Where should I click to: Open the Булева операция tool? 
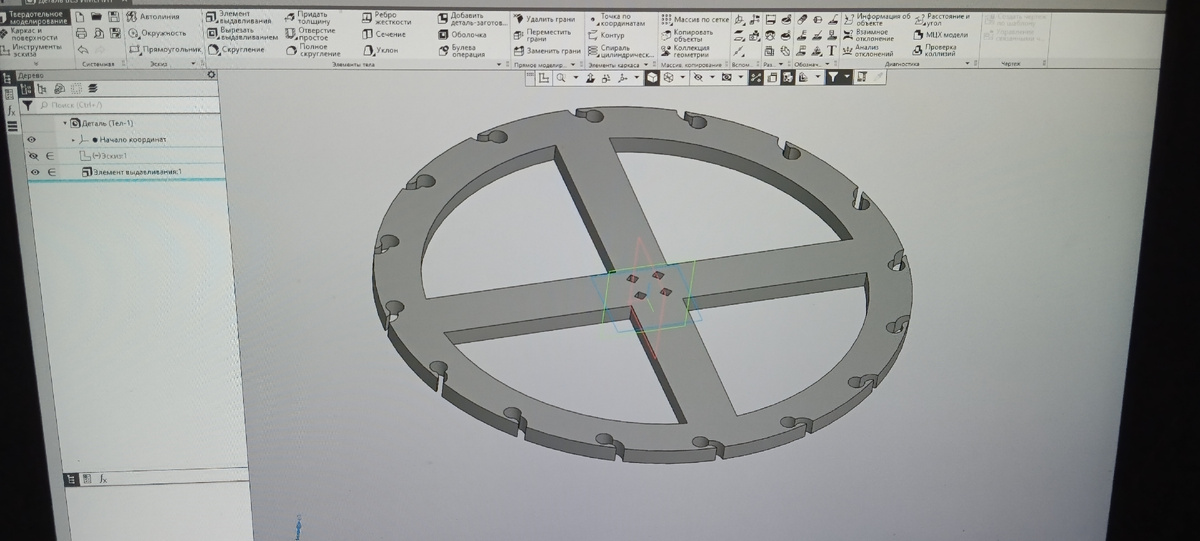[460, 50]
